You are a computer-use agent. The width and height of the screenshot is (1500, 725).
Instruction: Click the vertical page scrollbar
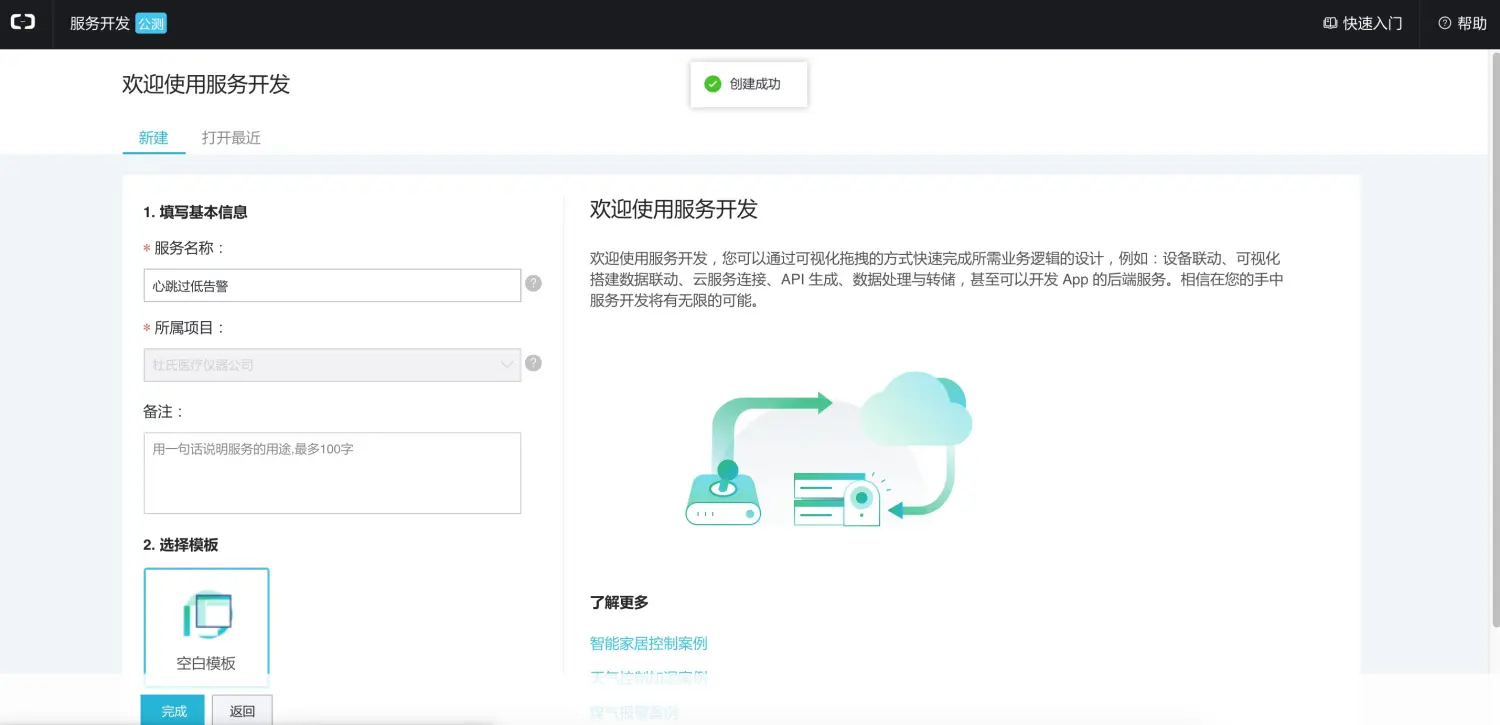(x=1494, y=340)
